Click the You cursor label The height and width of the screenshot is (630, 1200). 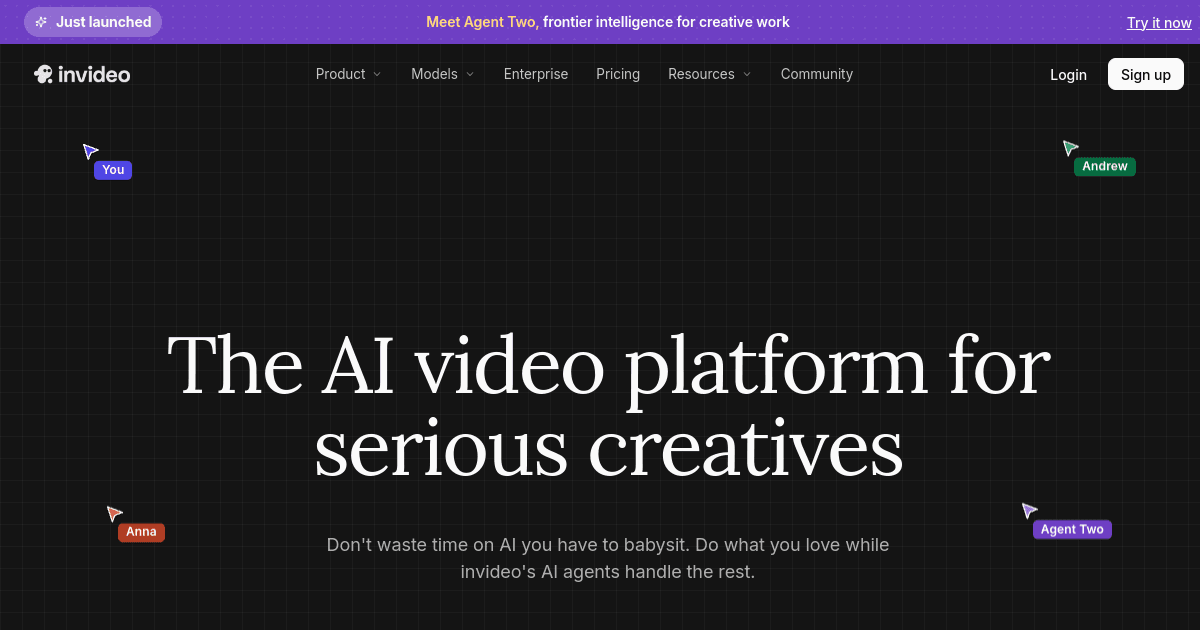[113, 170]
